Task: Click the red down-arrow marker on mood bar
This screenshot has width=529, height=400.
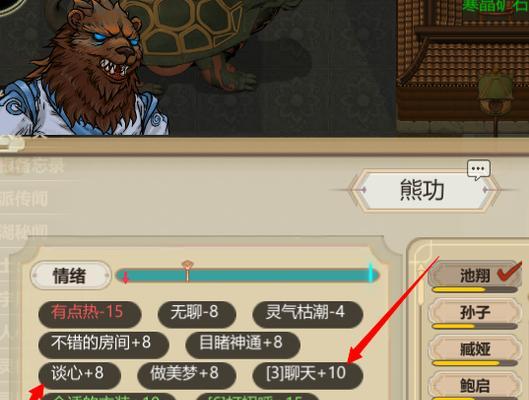Action: click(x=126, y=278)
